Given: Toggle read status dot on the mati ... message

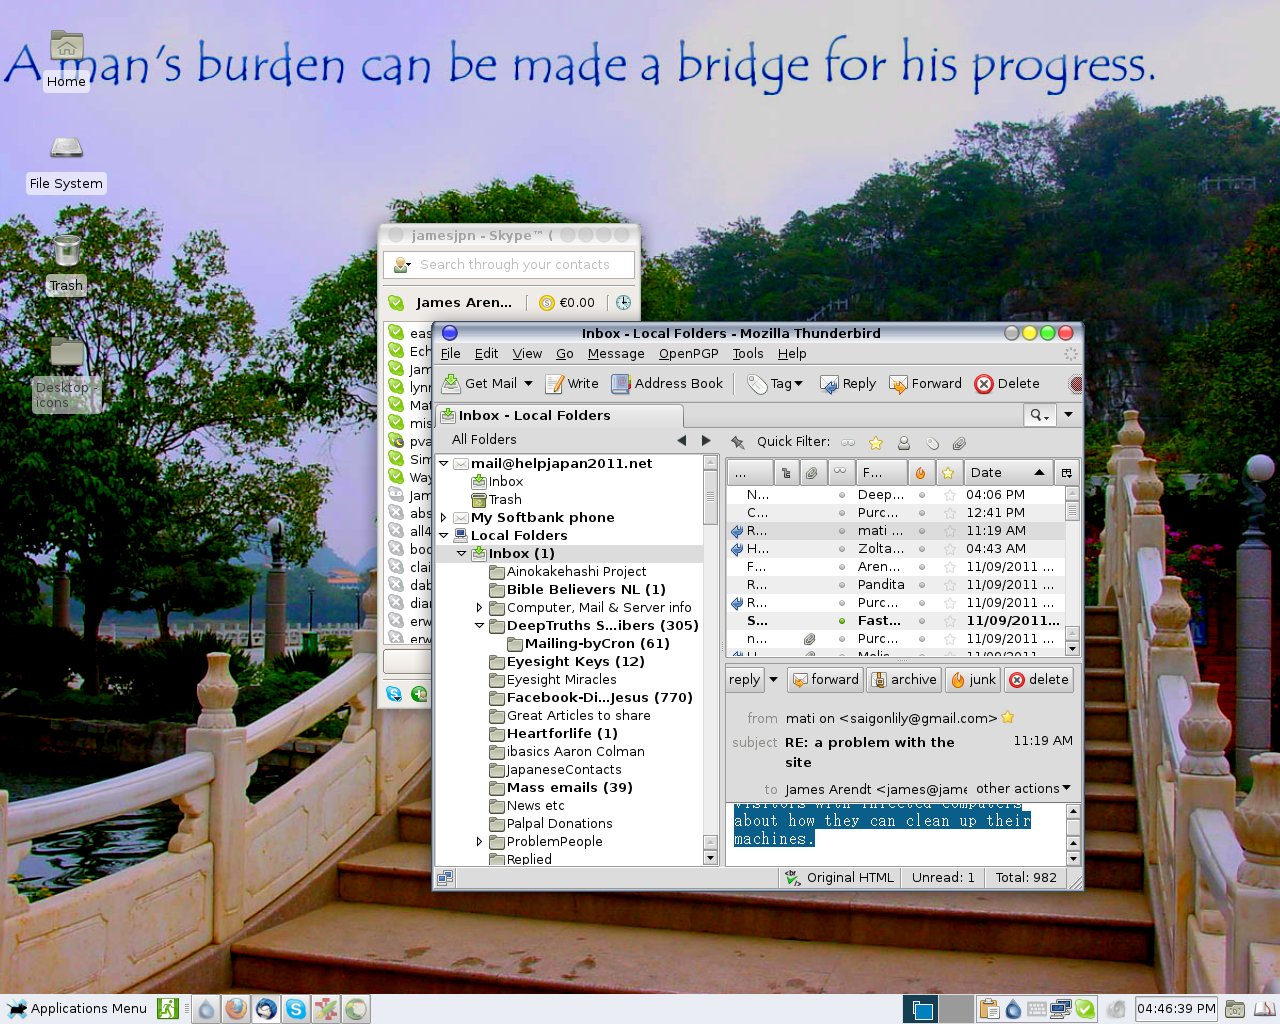Looking at the screenshot, I should click(x=842, y=531).
